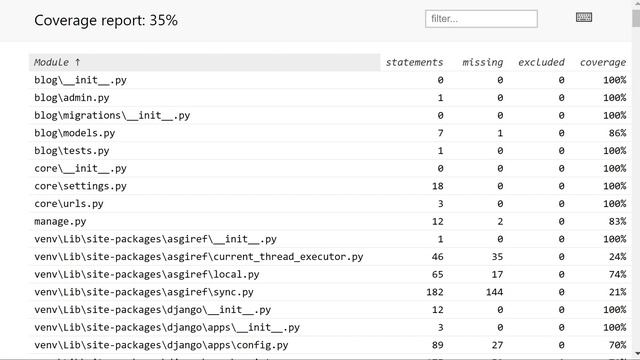
Task: Open core\__init__.py module report
Action: coord(80,168)
